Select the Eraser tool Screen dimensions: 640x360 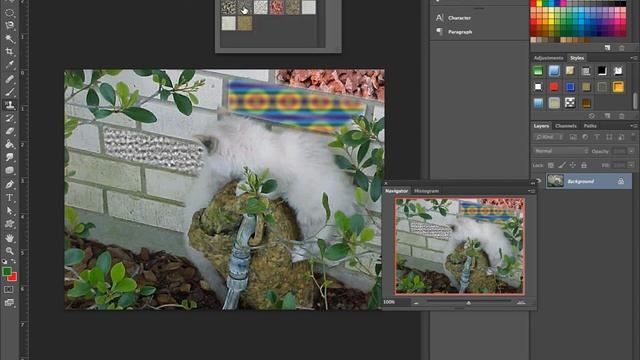tap(9, 131)
